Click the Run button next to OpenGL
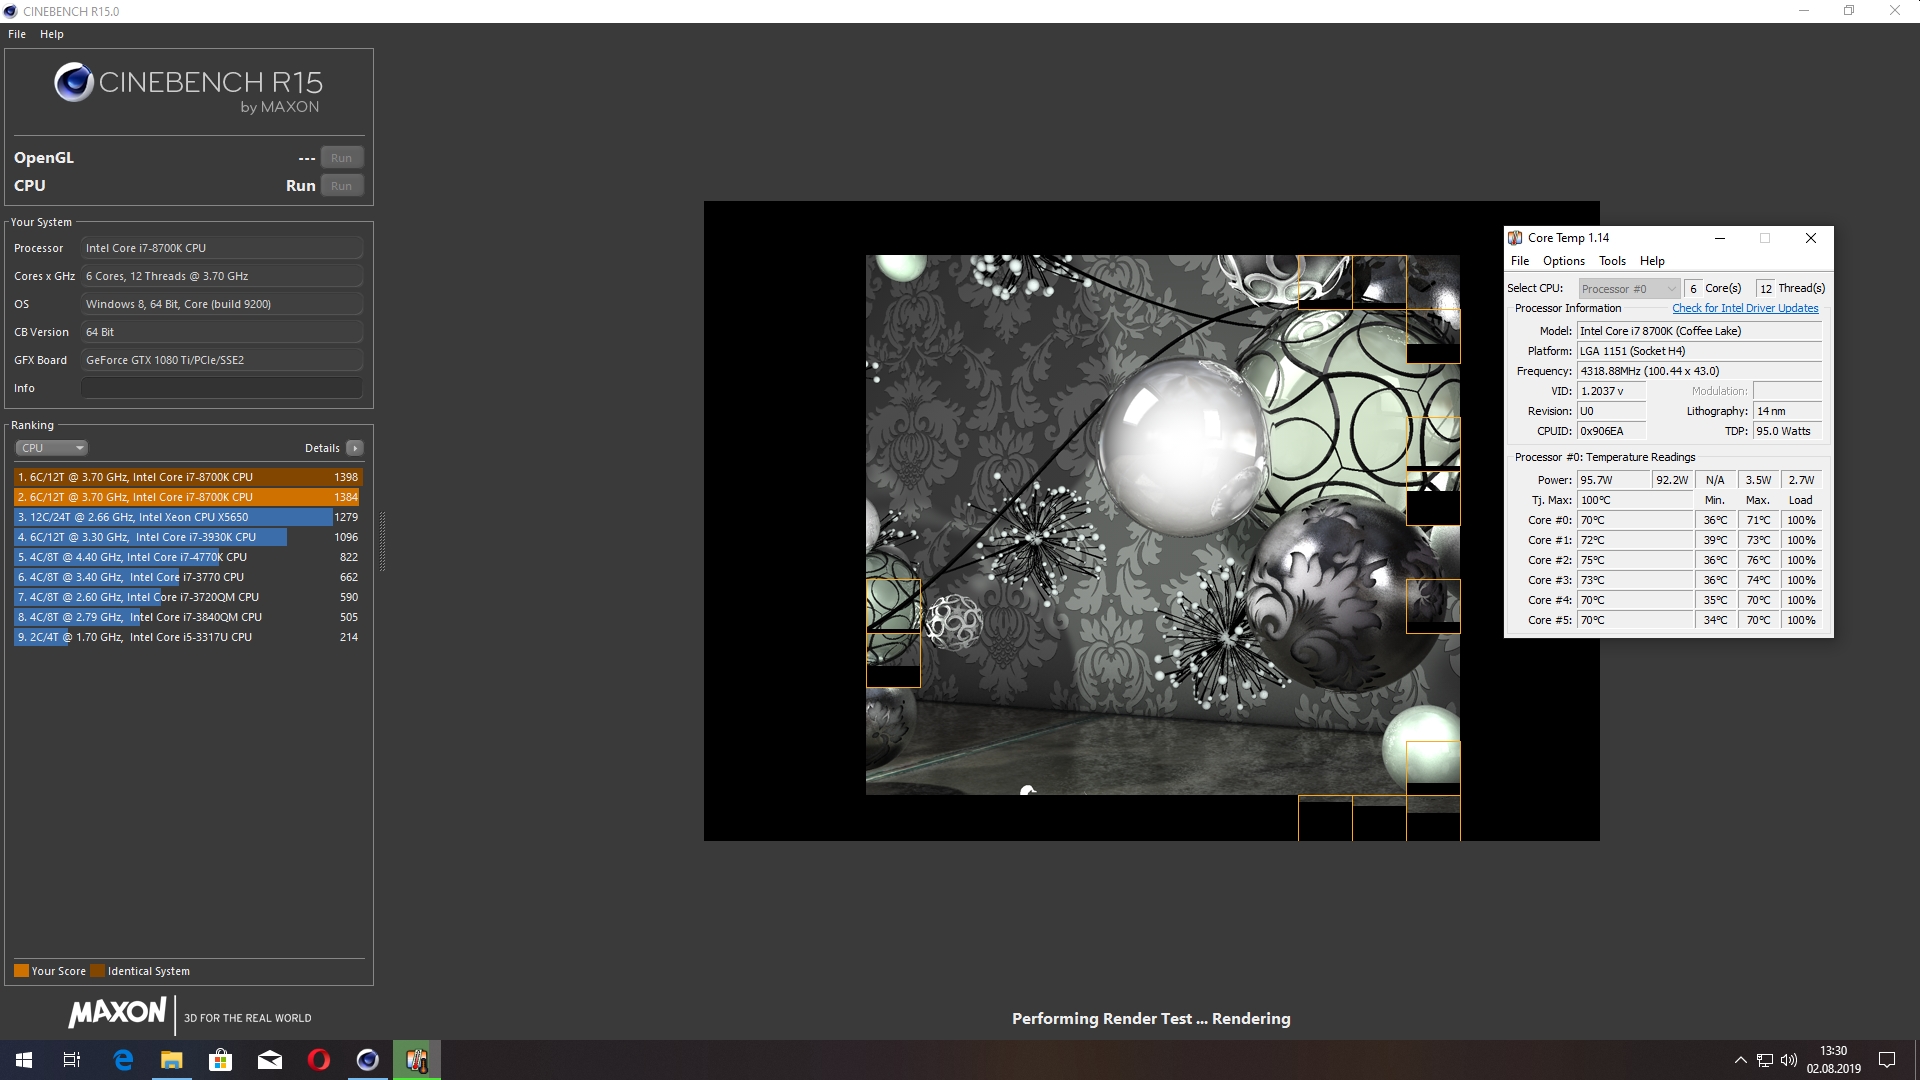 click(x=341, y=158)
